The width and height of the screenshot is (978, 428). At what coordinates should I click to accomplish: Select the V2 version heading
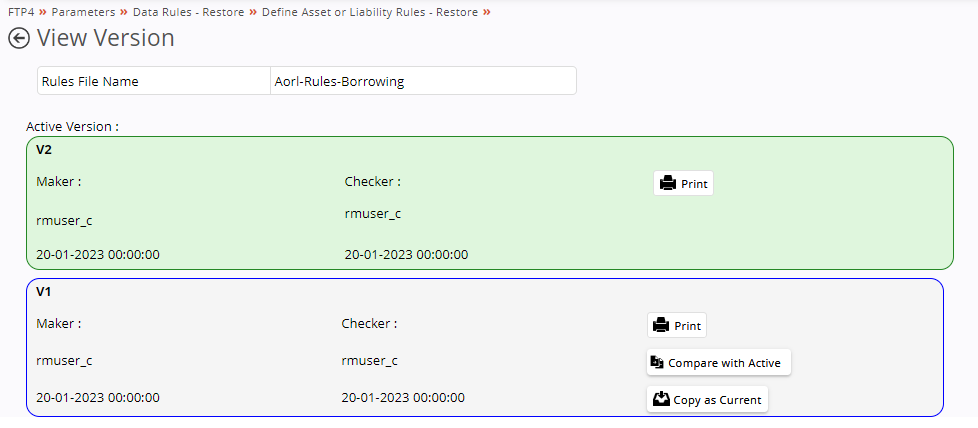(x=44, y=150)
